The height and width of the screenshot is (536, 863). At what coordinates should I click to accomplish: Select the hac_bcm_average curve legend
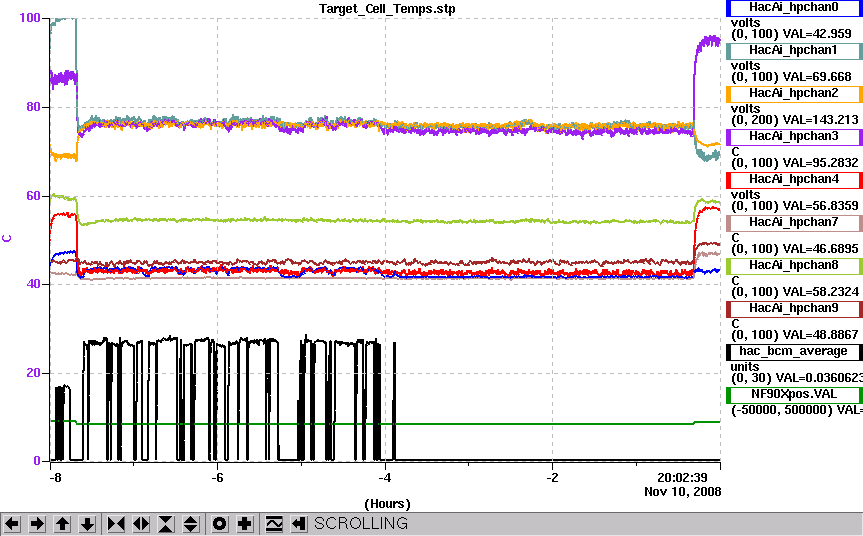794,352
